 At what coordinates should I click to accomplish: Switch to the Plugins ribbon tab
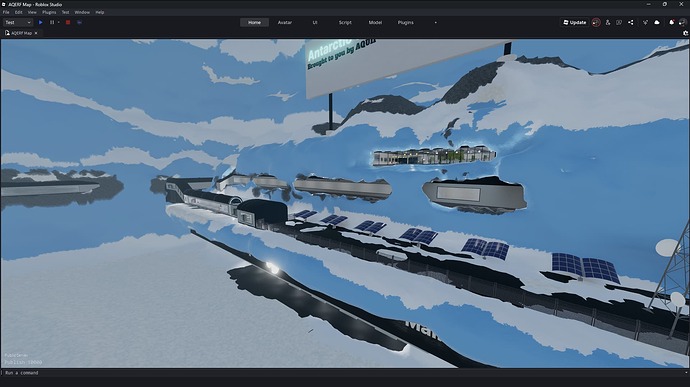(x=405, y=22)
